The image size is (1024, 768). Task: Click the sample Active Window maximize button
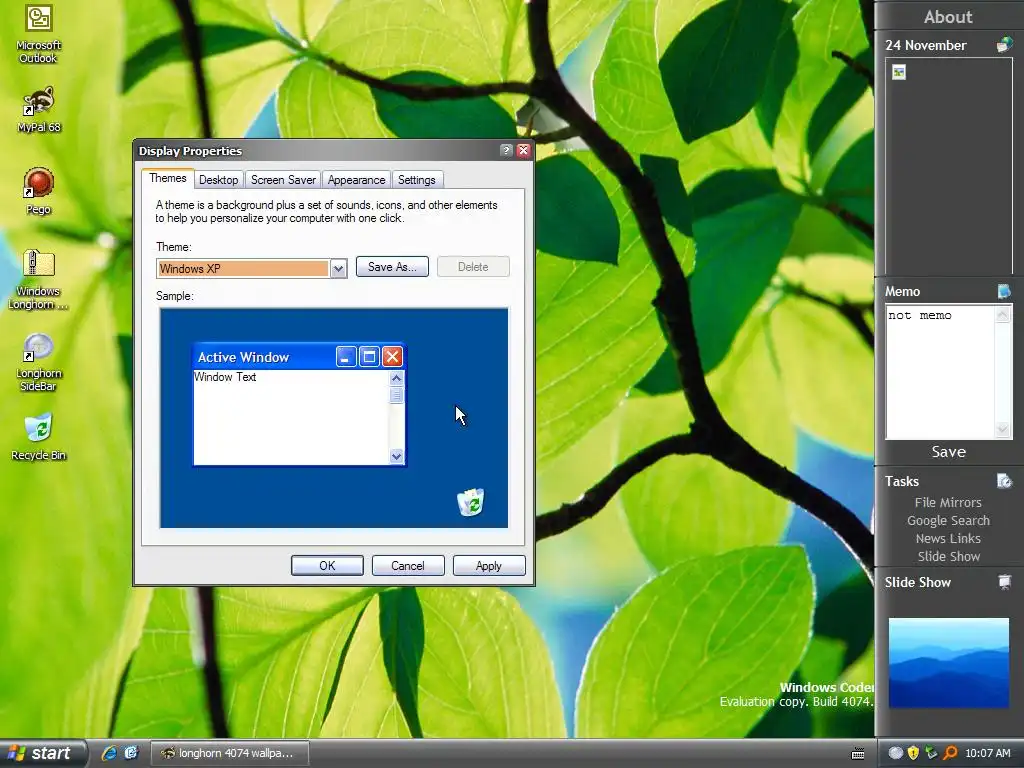[369, 357]
